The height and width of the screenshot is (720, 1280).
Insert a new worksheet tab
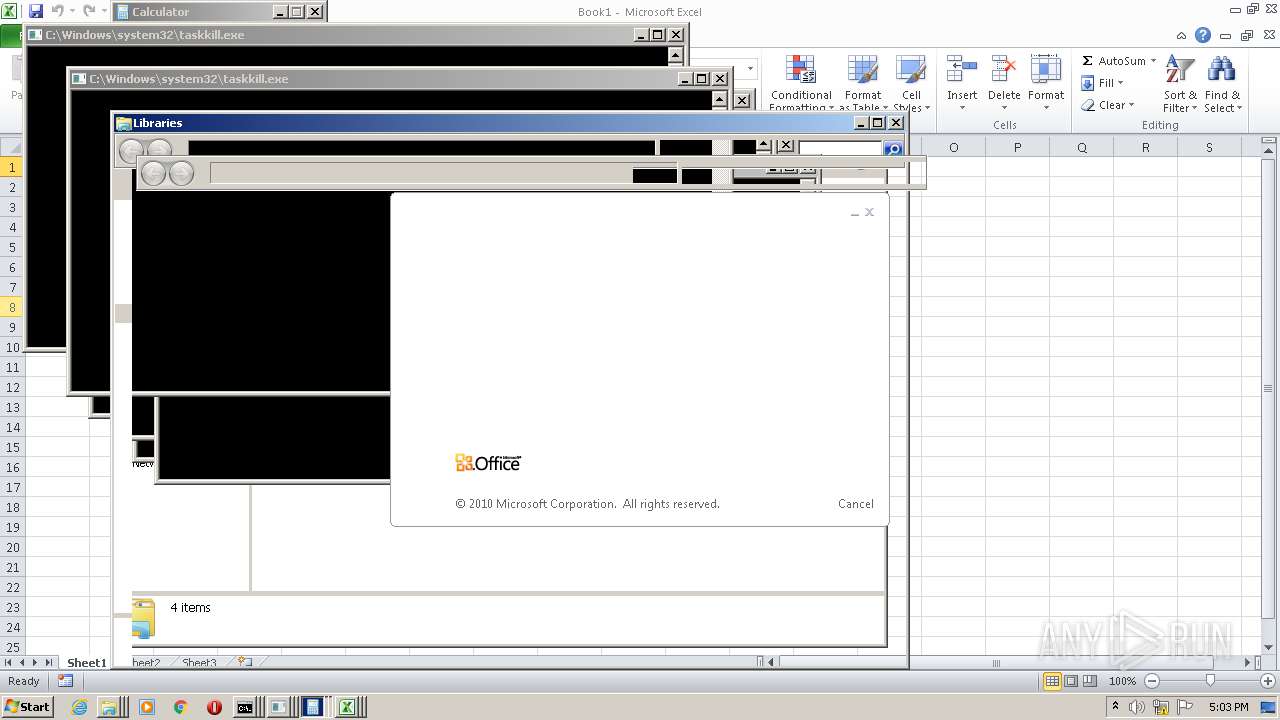(x=243, y=662)
